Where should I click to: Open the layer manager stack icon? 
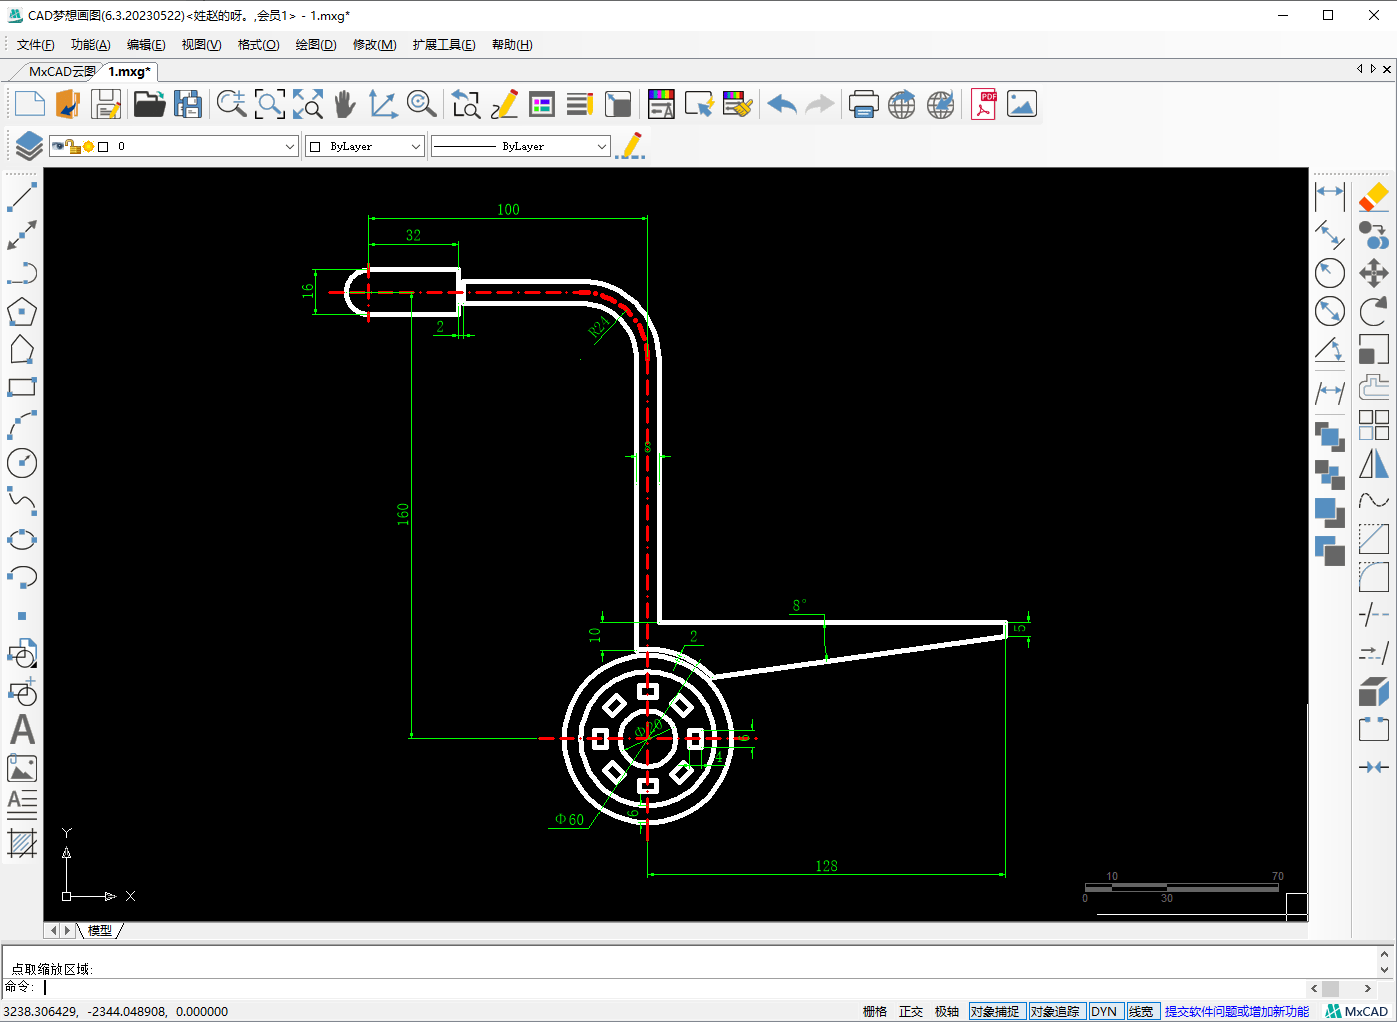point(28,146)
